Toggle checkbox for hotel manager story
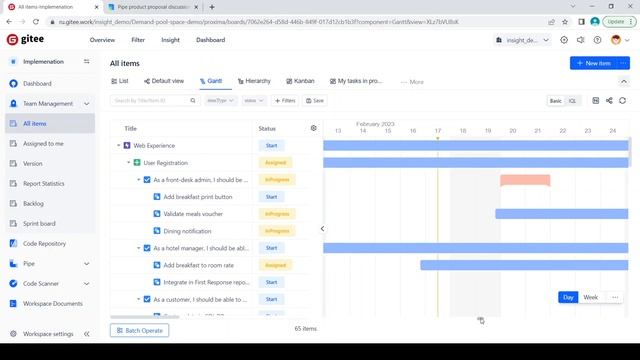 point(147,248)
